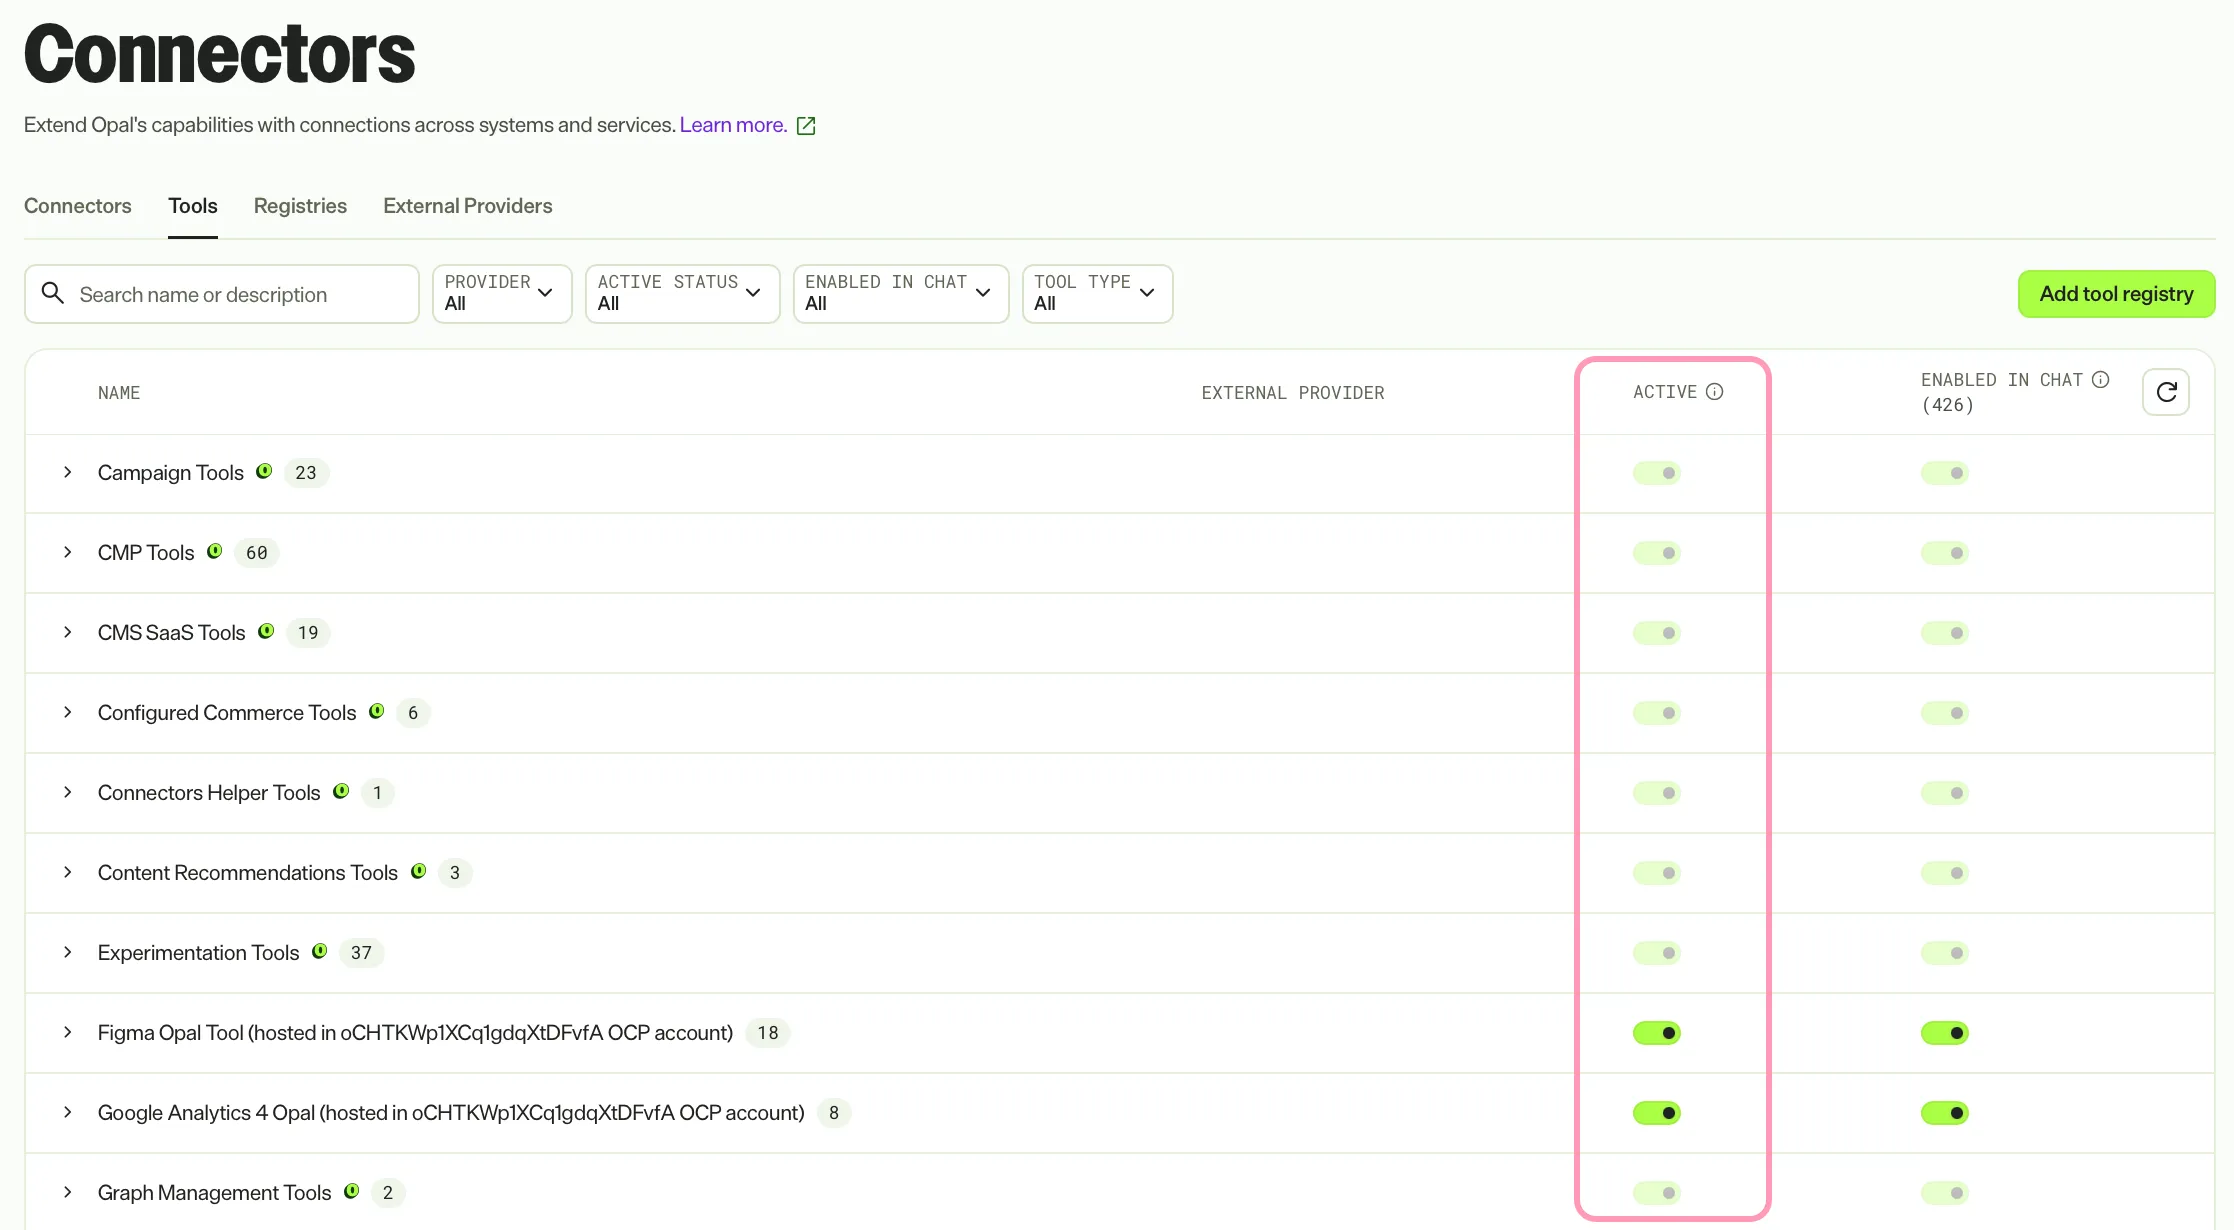
Task: Toggle Enabled in Chat for Connectors Helper Tools
Action: [1945, 793]
